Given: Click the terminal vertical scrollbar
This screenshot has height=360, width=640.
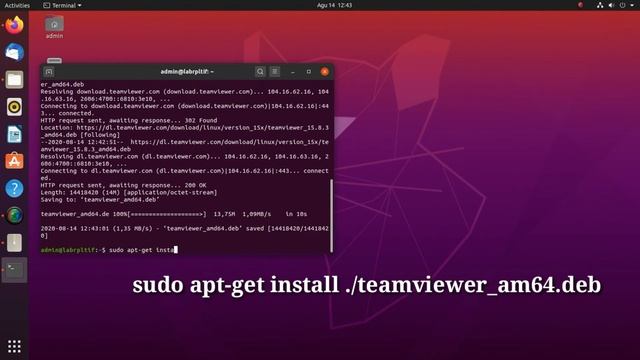Looking at the screenshot, I should coord(331,216).
